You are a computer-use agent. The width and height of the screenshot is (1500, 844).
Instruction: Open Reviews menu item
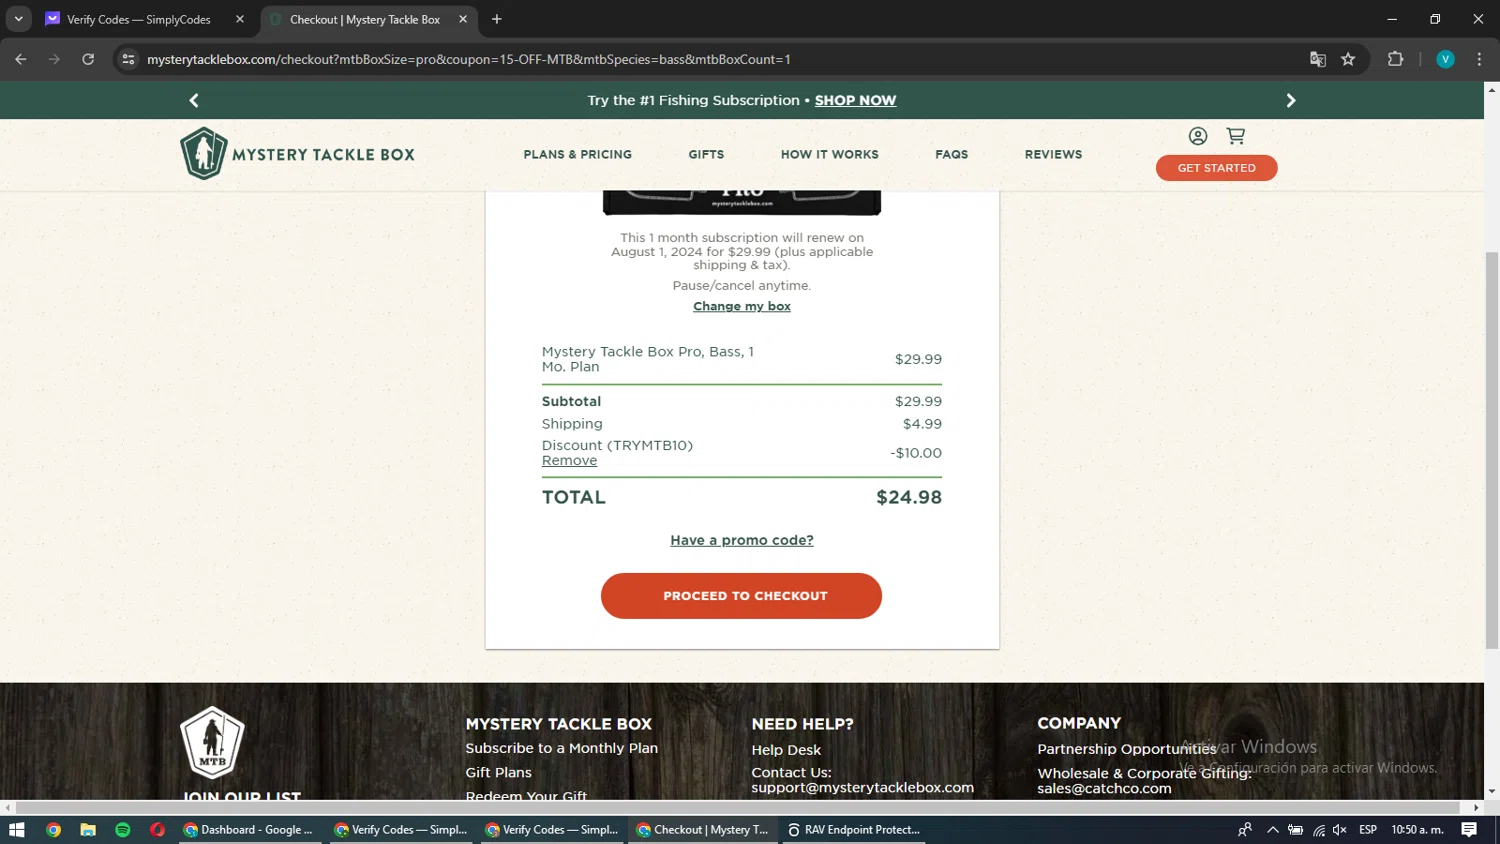click(x=1053, y=154)
